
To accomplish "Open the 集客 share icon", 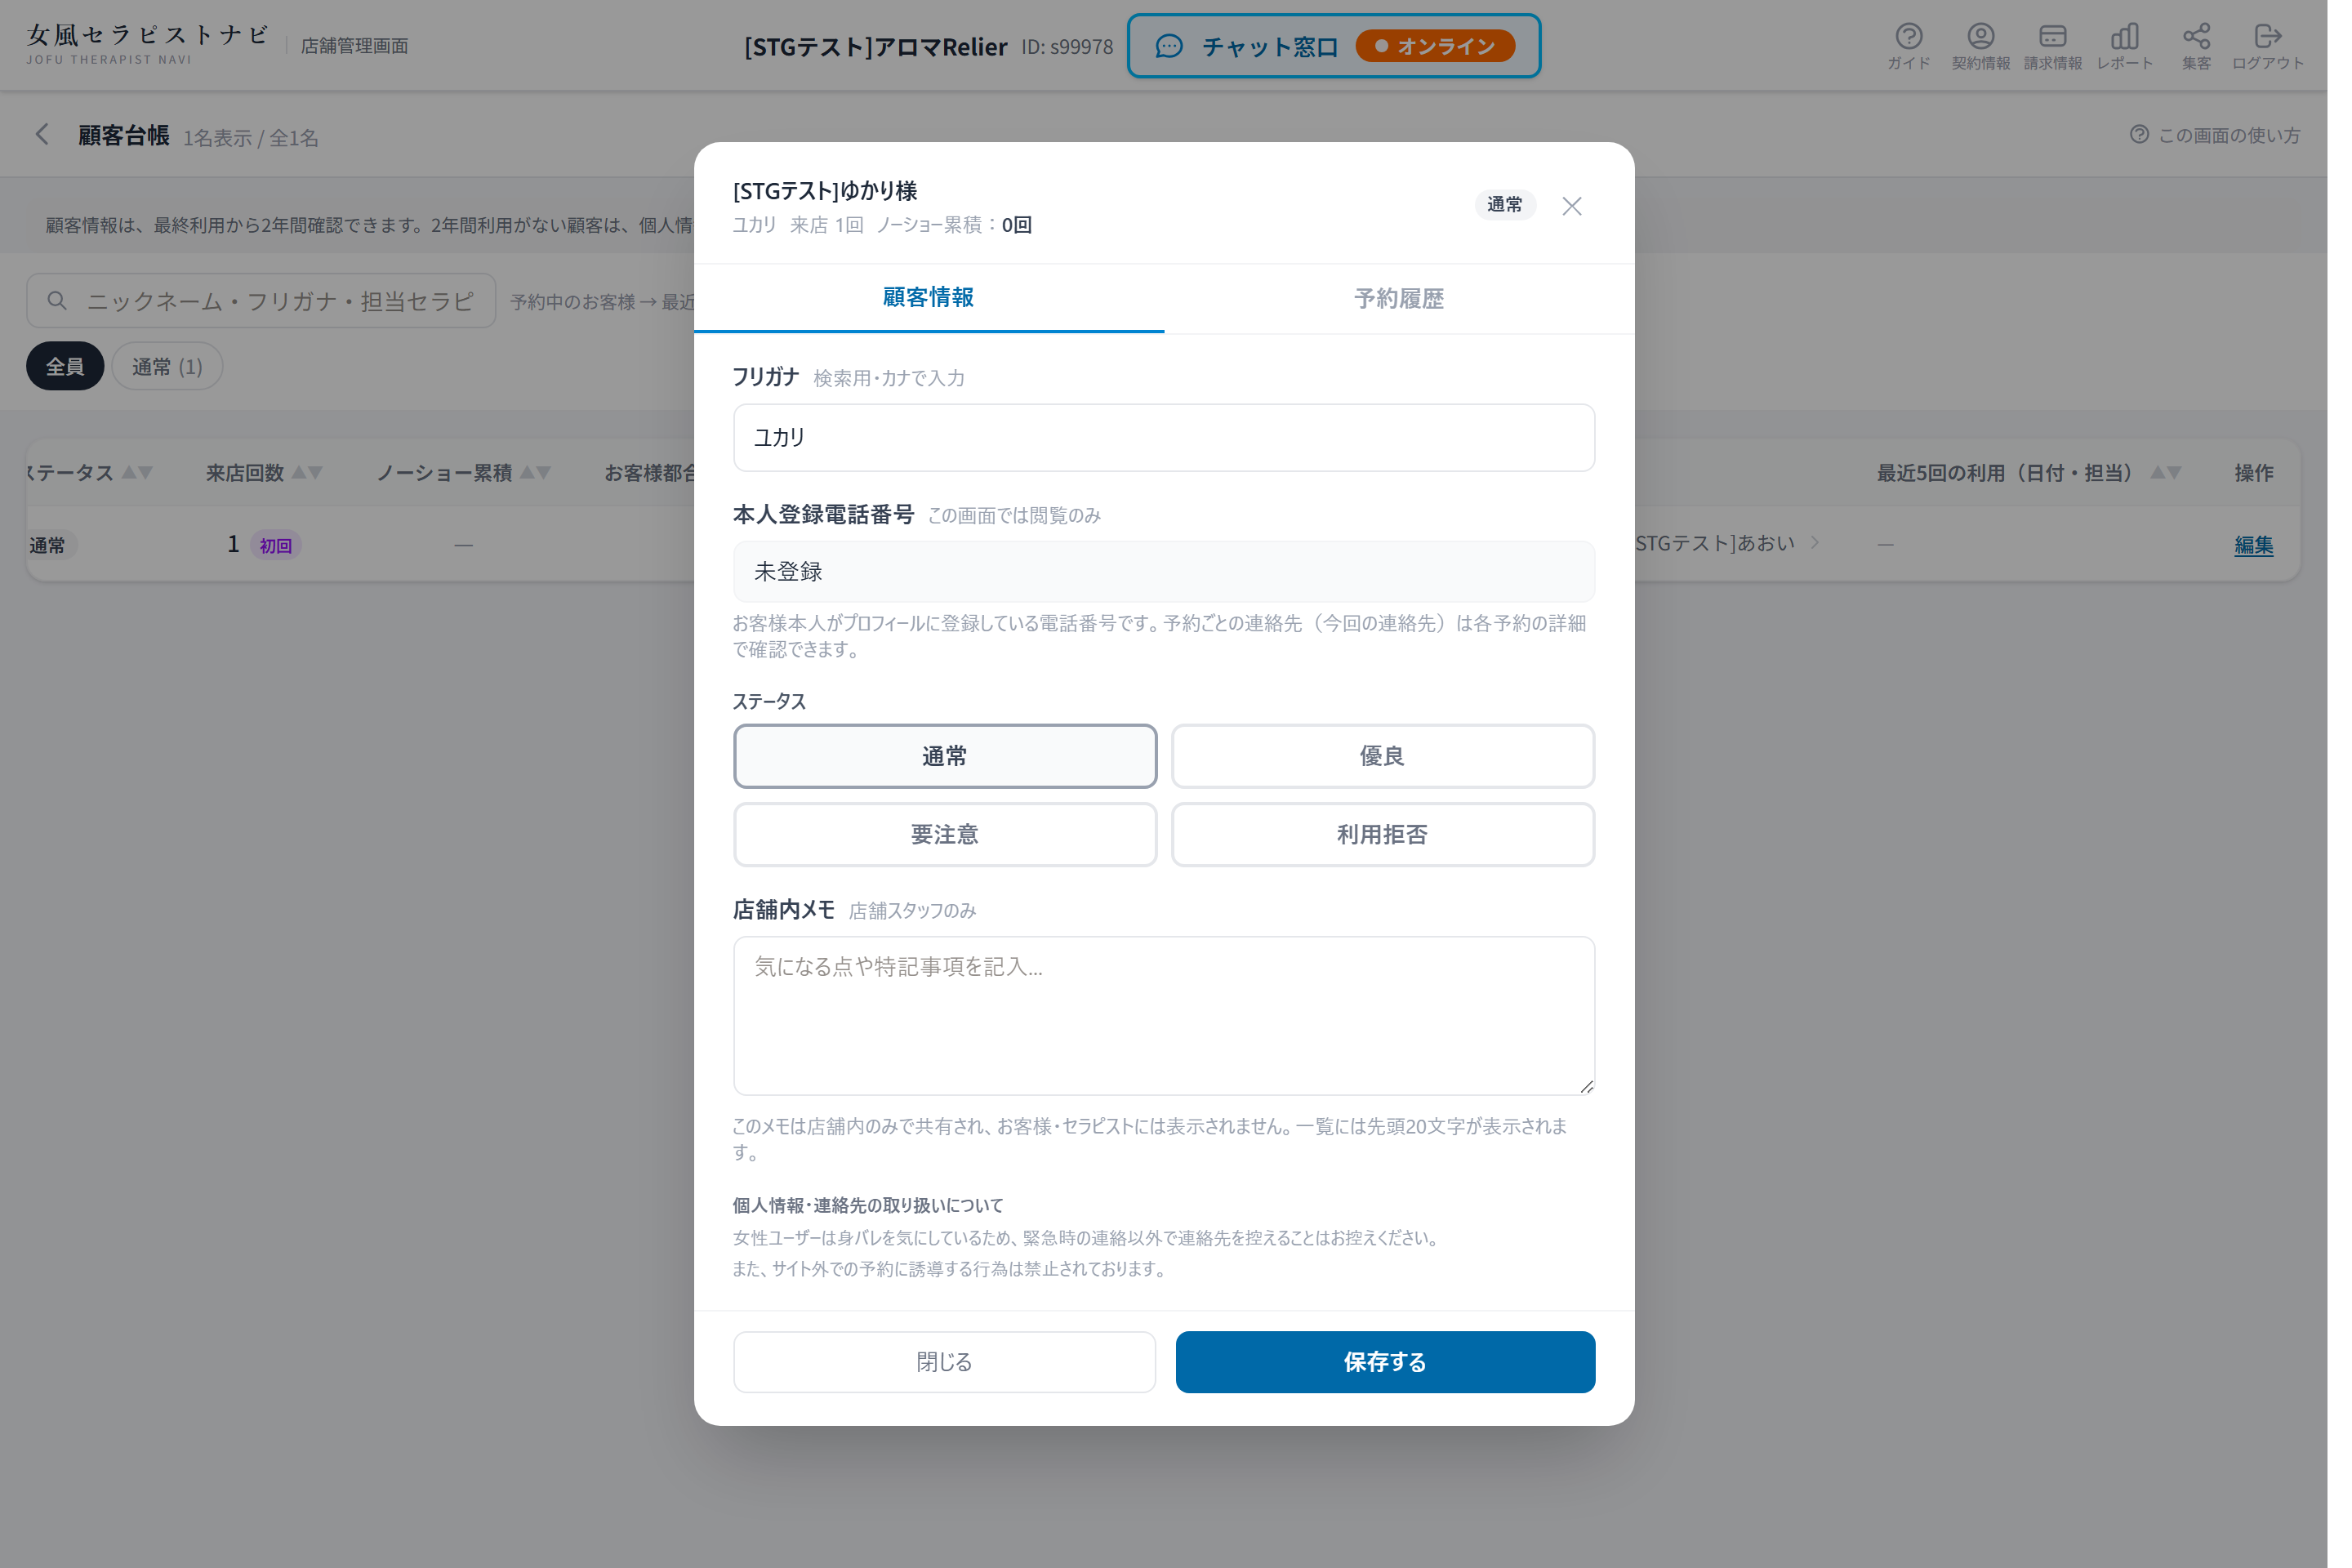I will 2197,46.
